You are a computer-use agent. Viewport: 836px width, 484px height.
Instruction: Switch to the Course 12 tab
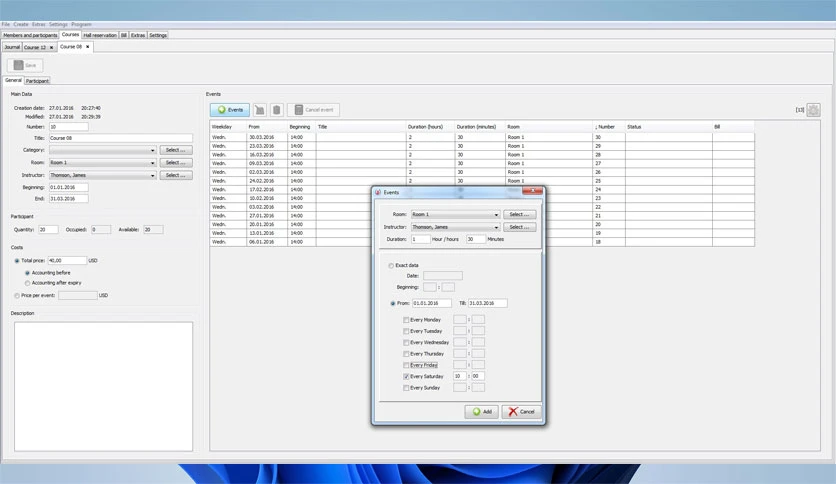pyautogui.click(x=35, y=47)
